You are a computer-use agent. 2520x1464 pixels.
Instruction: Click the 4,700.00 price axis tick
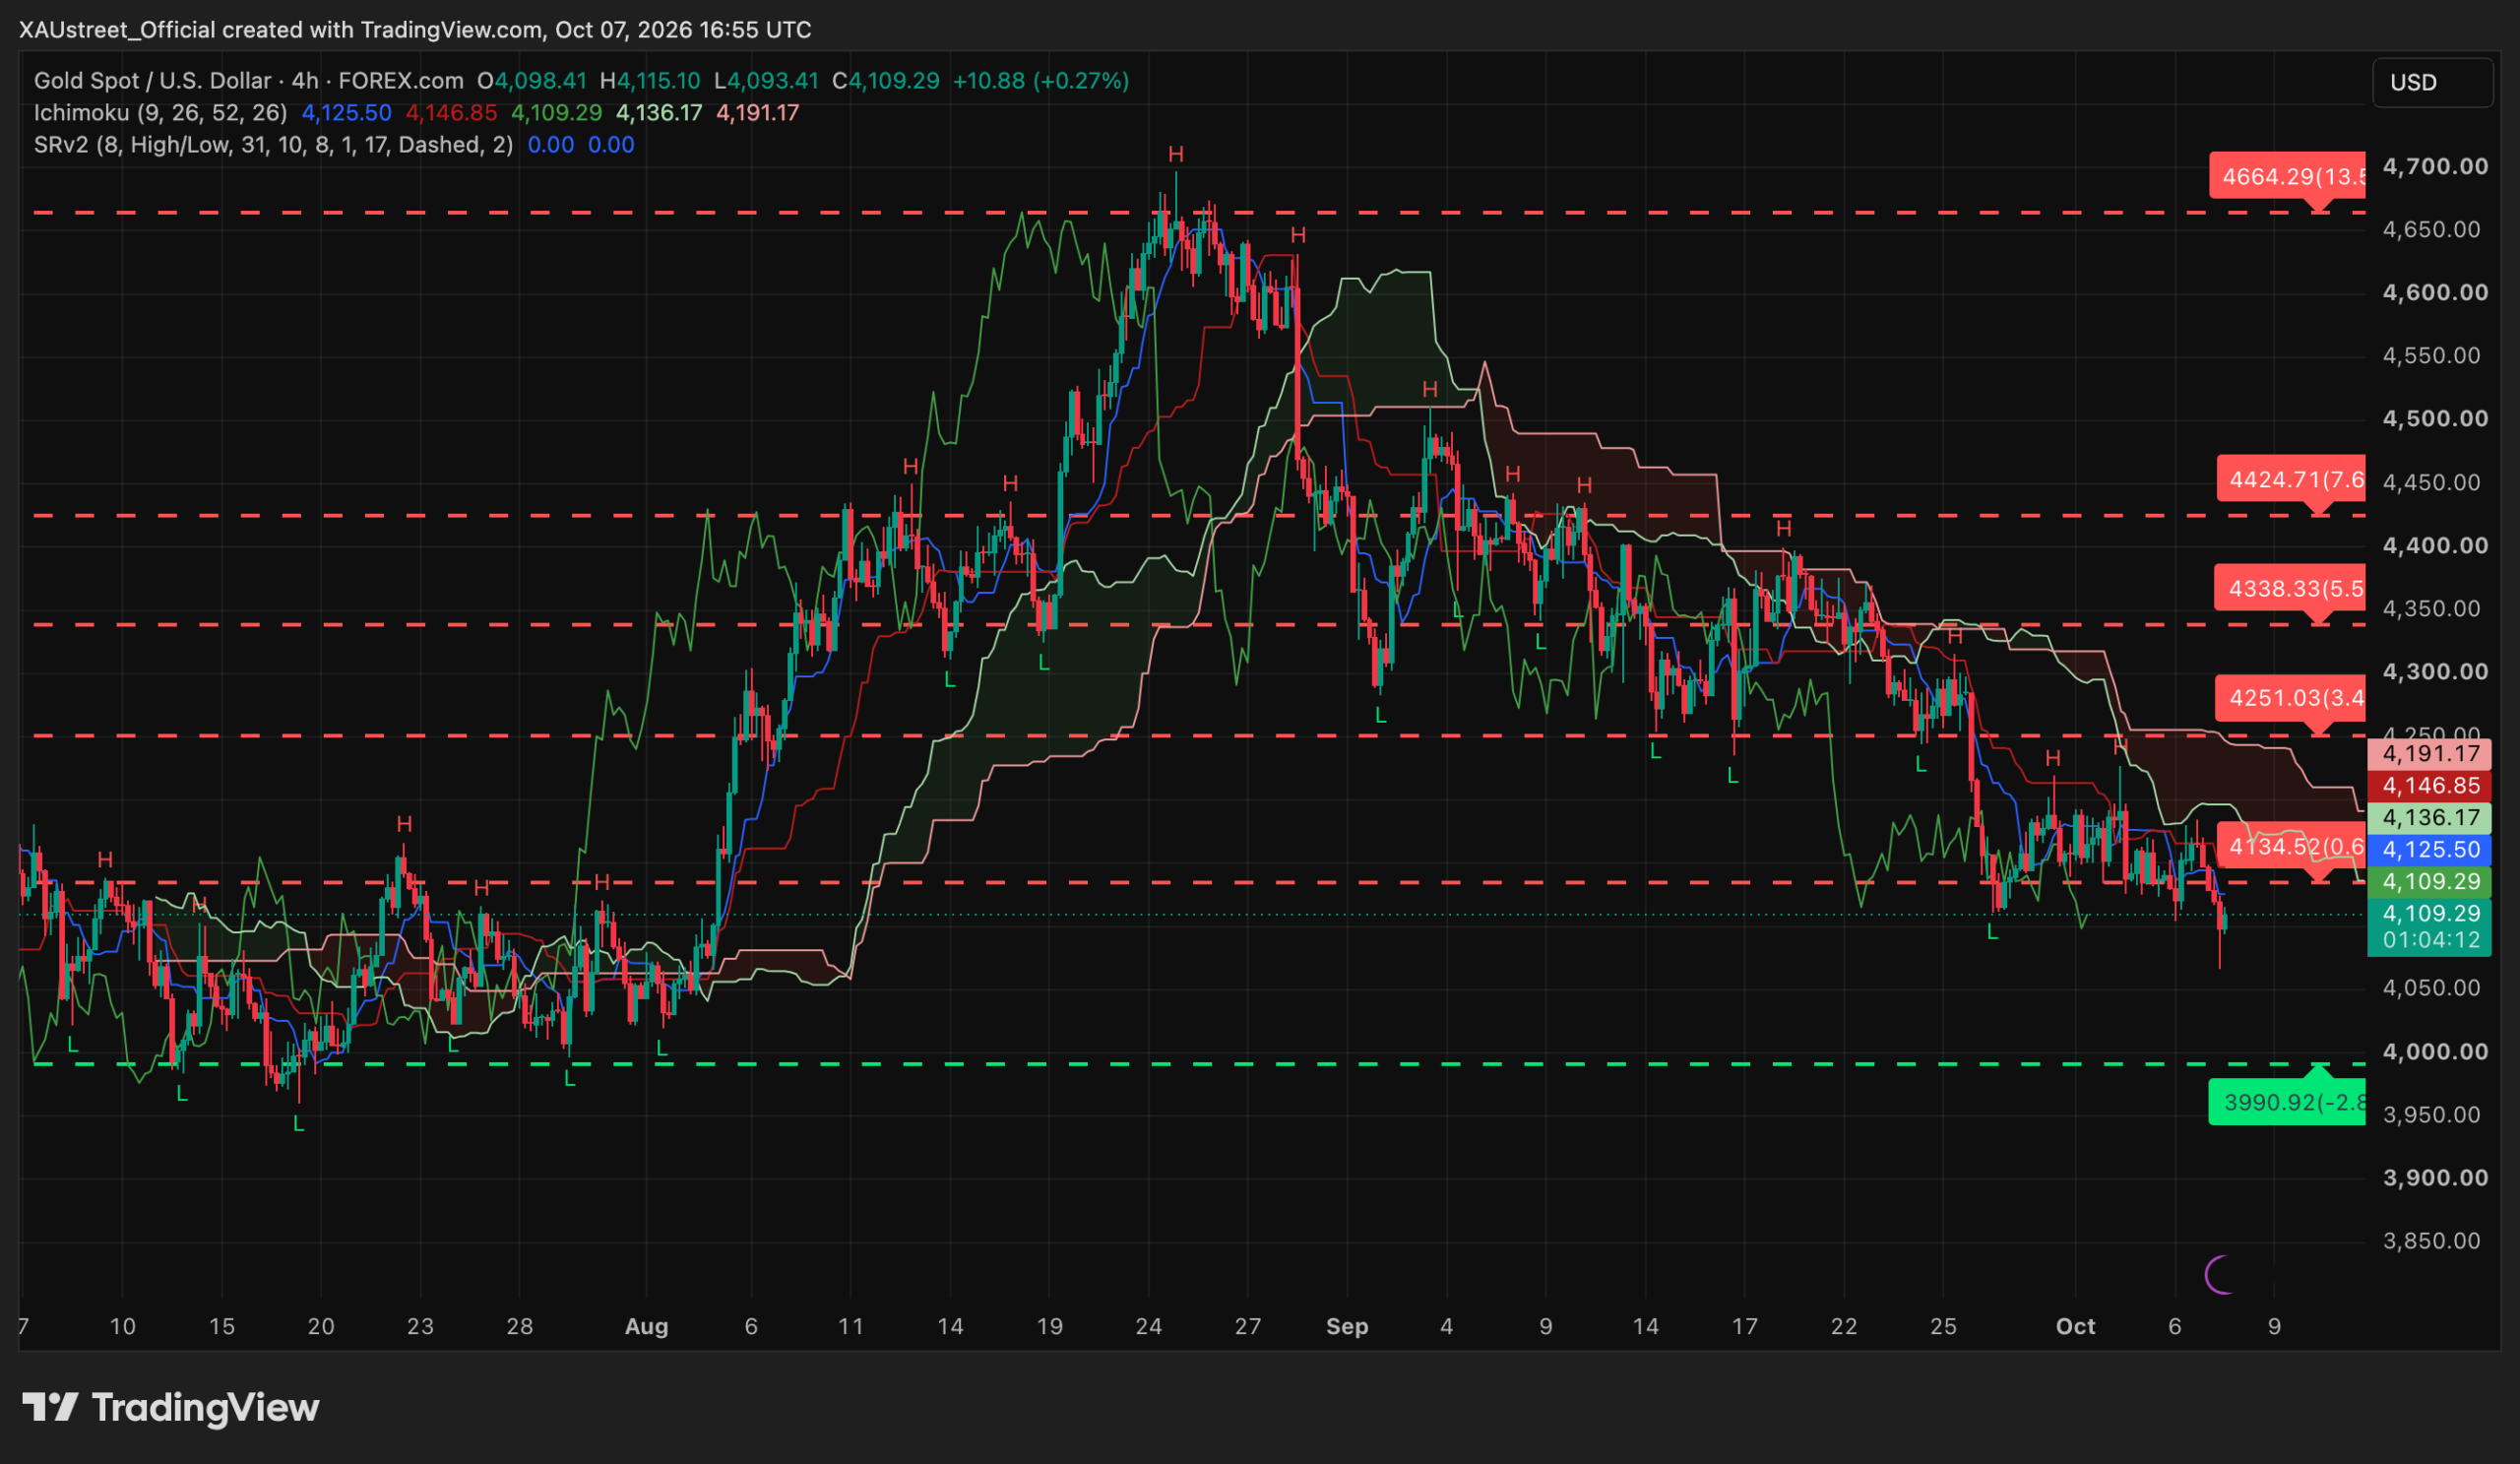tap(2435, 166)
